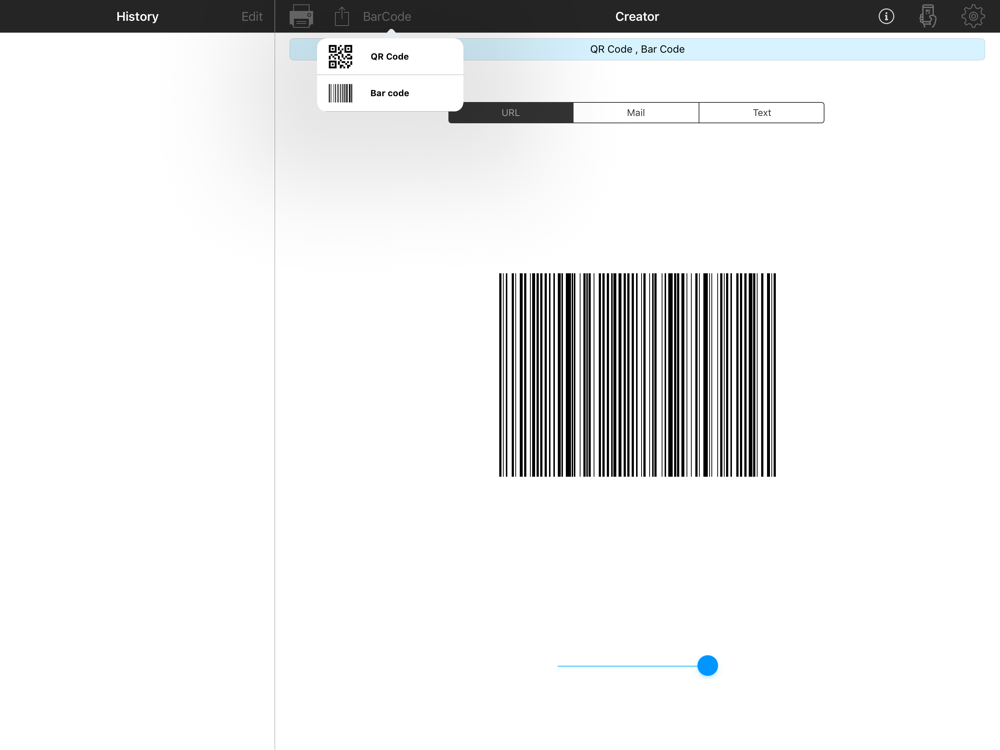Open settings with the gear icon
Image resolution: width=1000 pixels, height=750 pixels.
[x=973, y=16]
